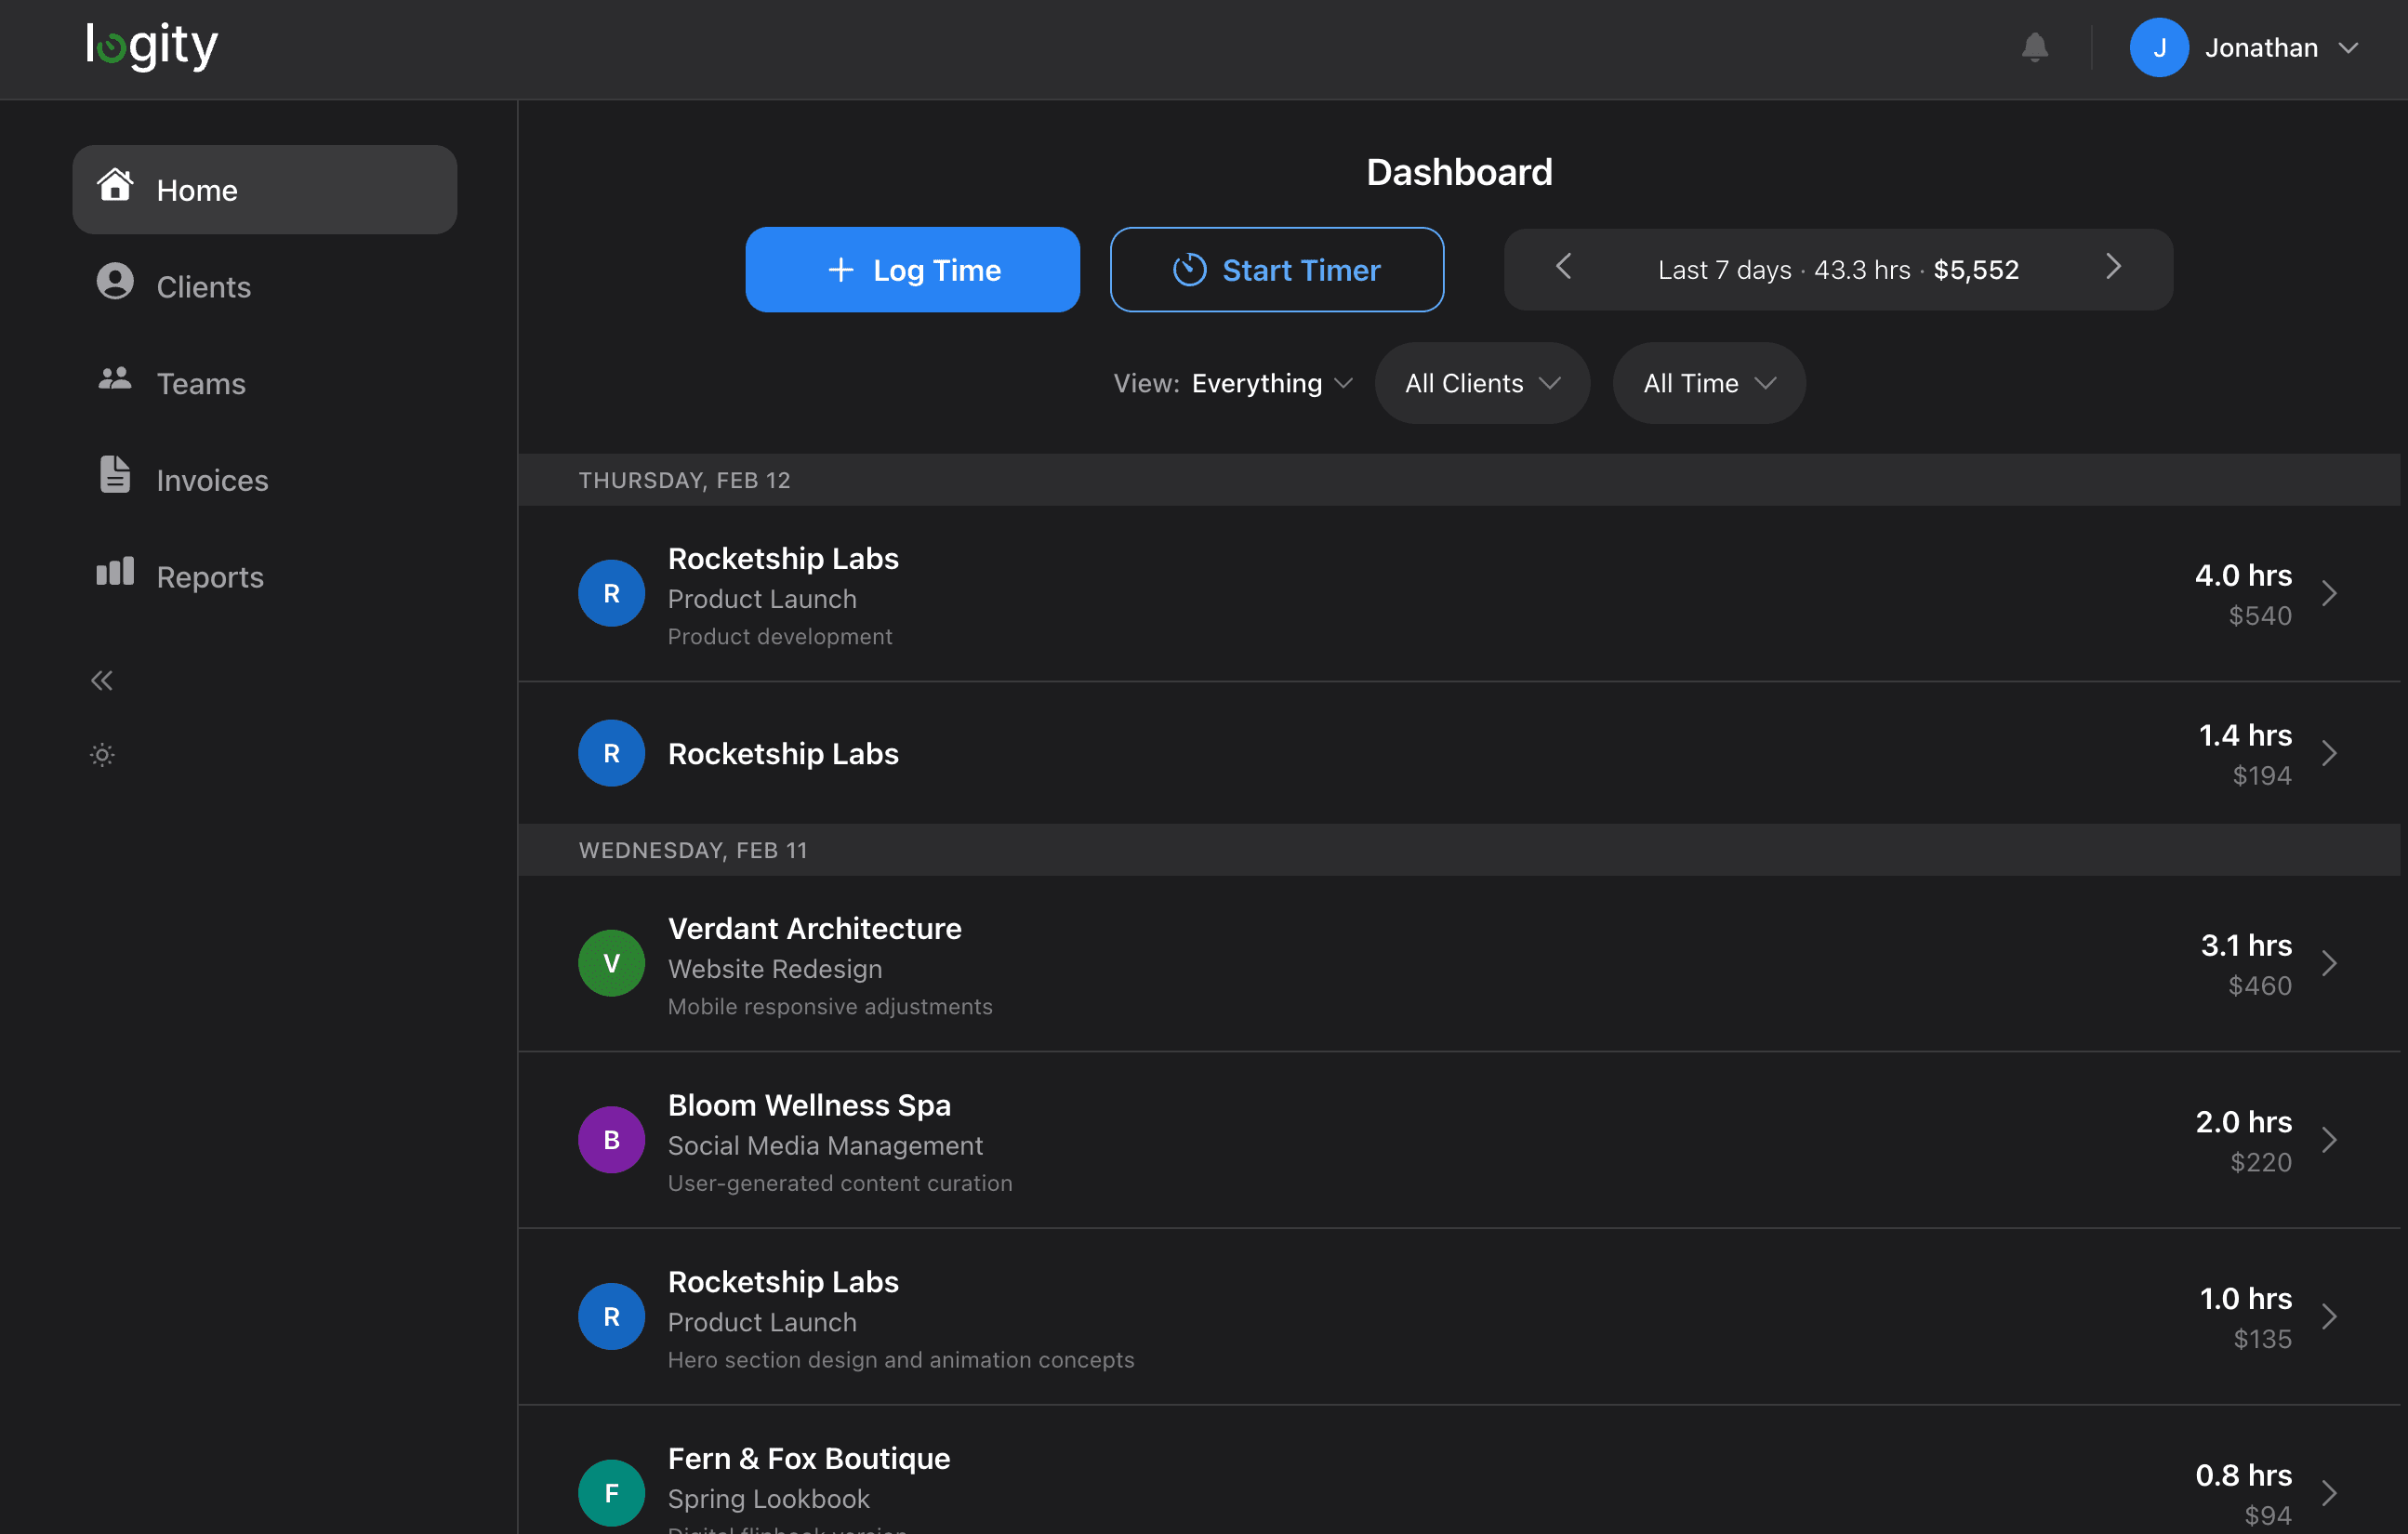Open Teams using the people icon
Image resolution: width=2408 pixels, height=1534 pixels.
pos(115,380)
